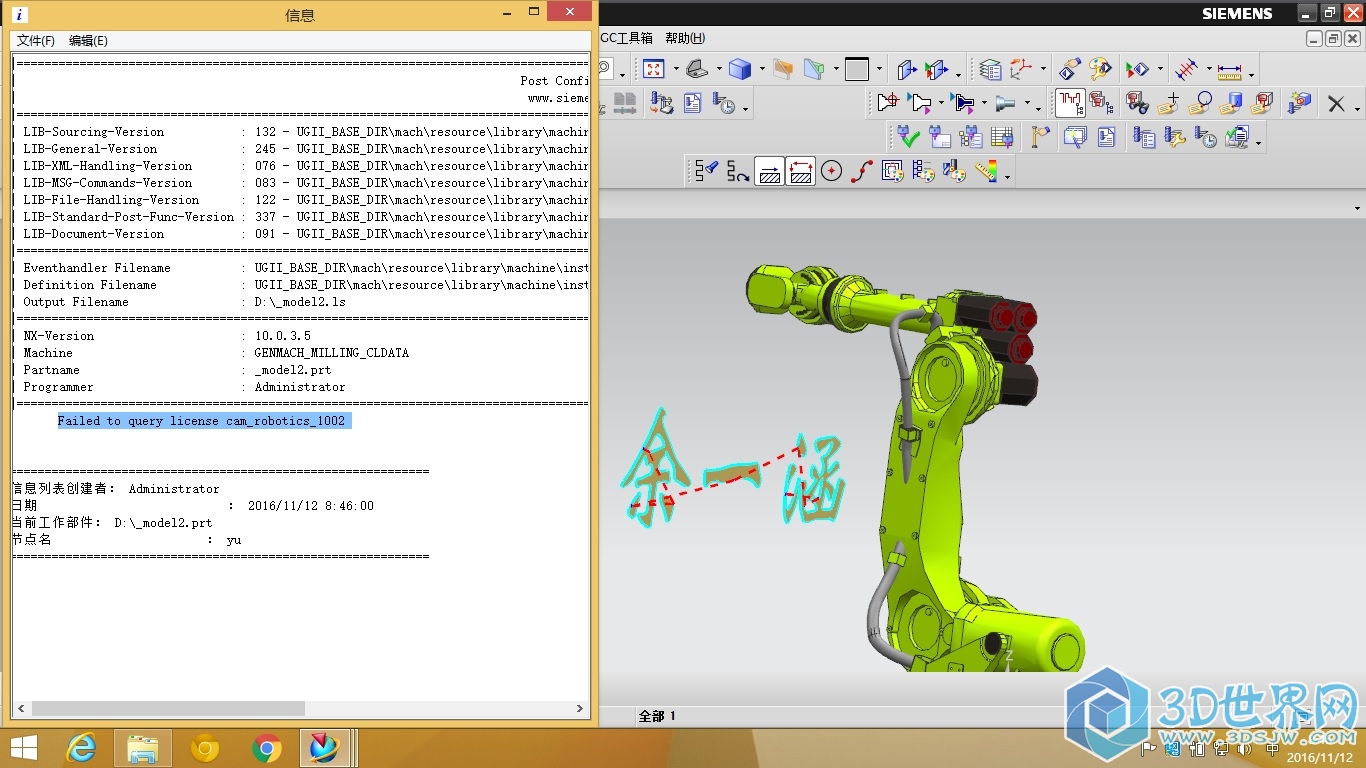Screen dimensions: 1366x768
Task: Expand the rendering style cube dropdown arrow
Action: tap(762, 69)
